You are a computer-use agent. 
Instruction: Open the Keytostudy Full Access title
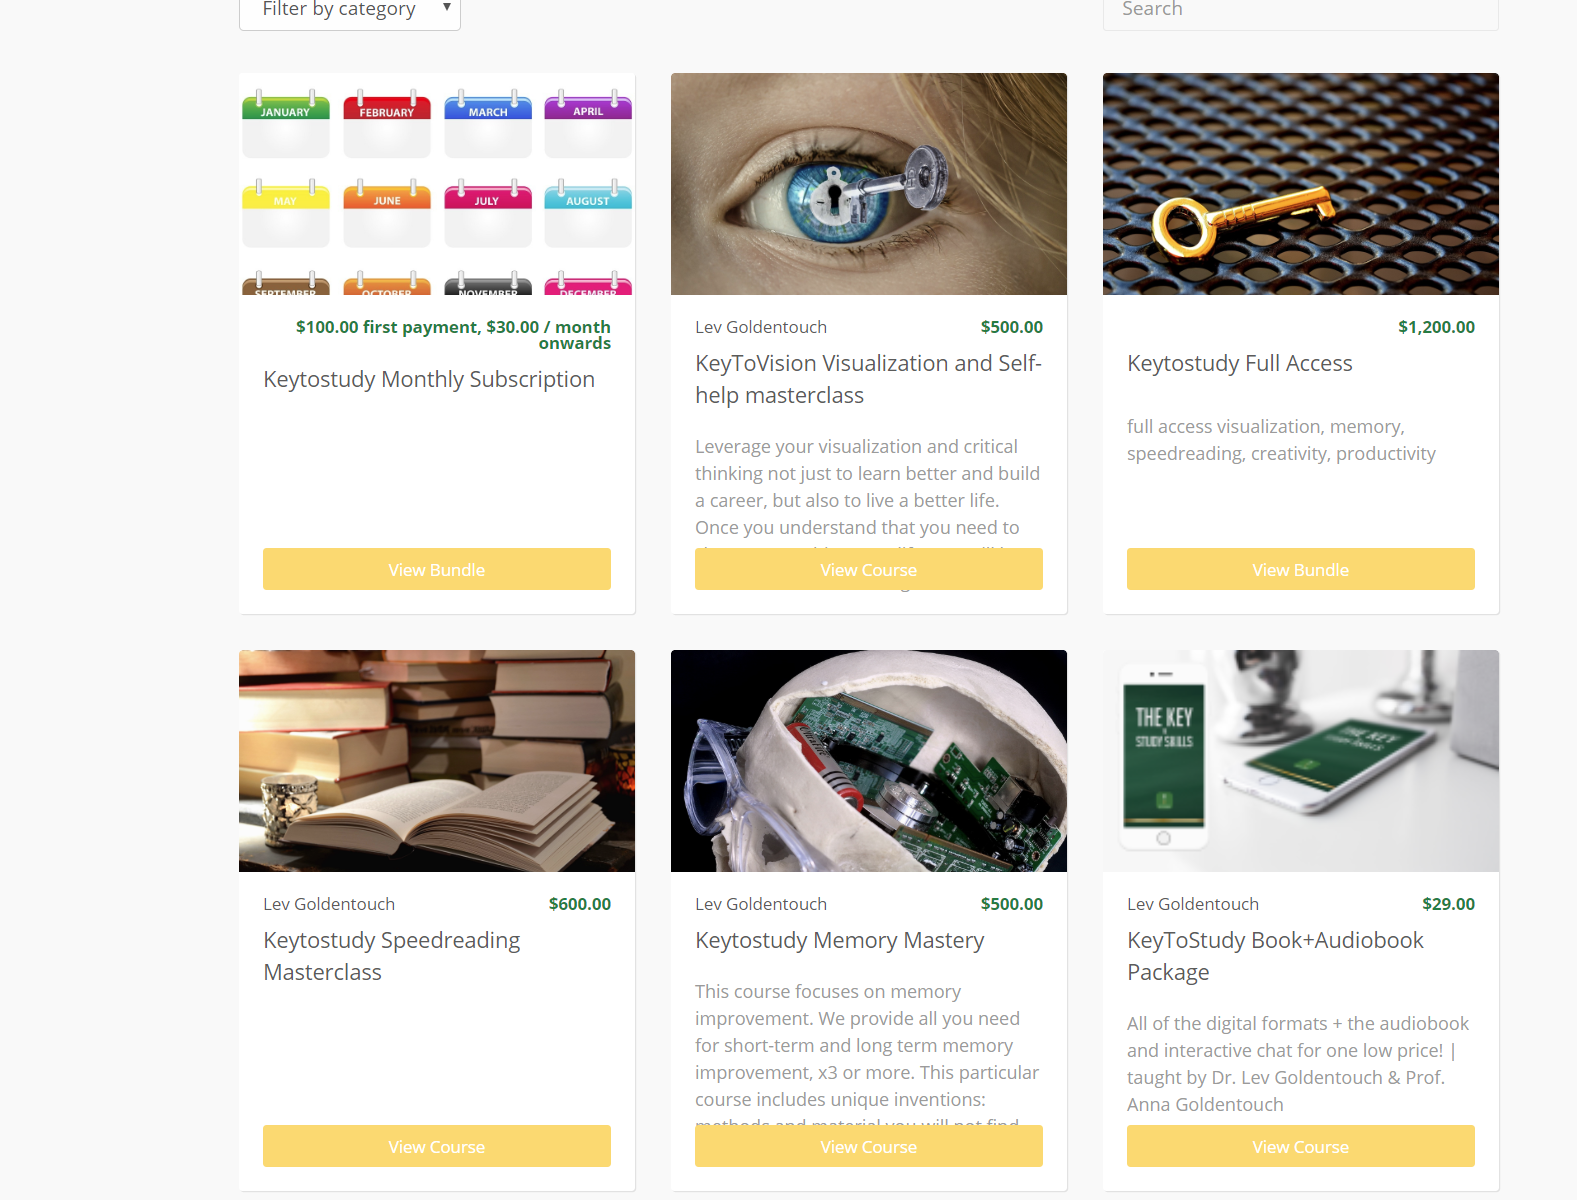[x=1240, y=363]
